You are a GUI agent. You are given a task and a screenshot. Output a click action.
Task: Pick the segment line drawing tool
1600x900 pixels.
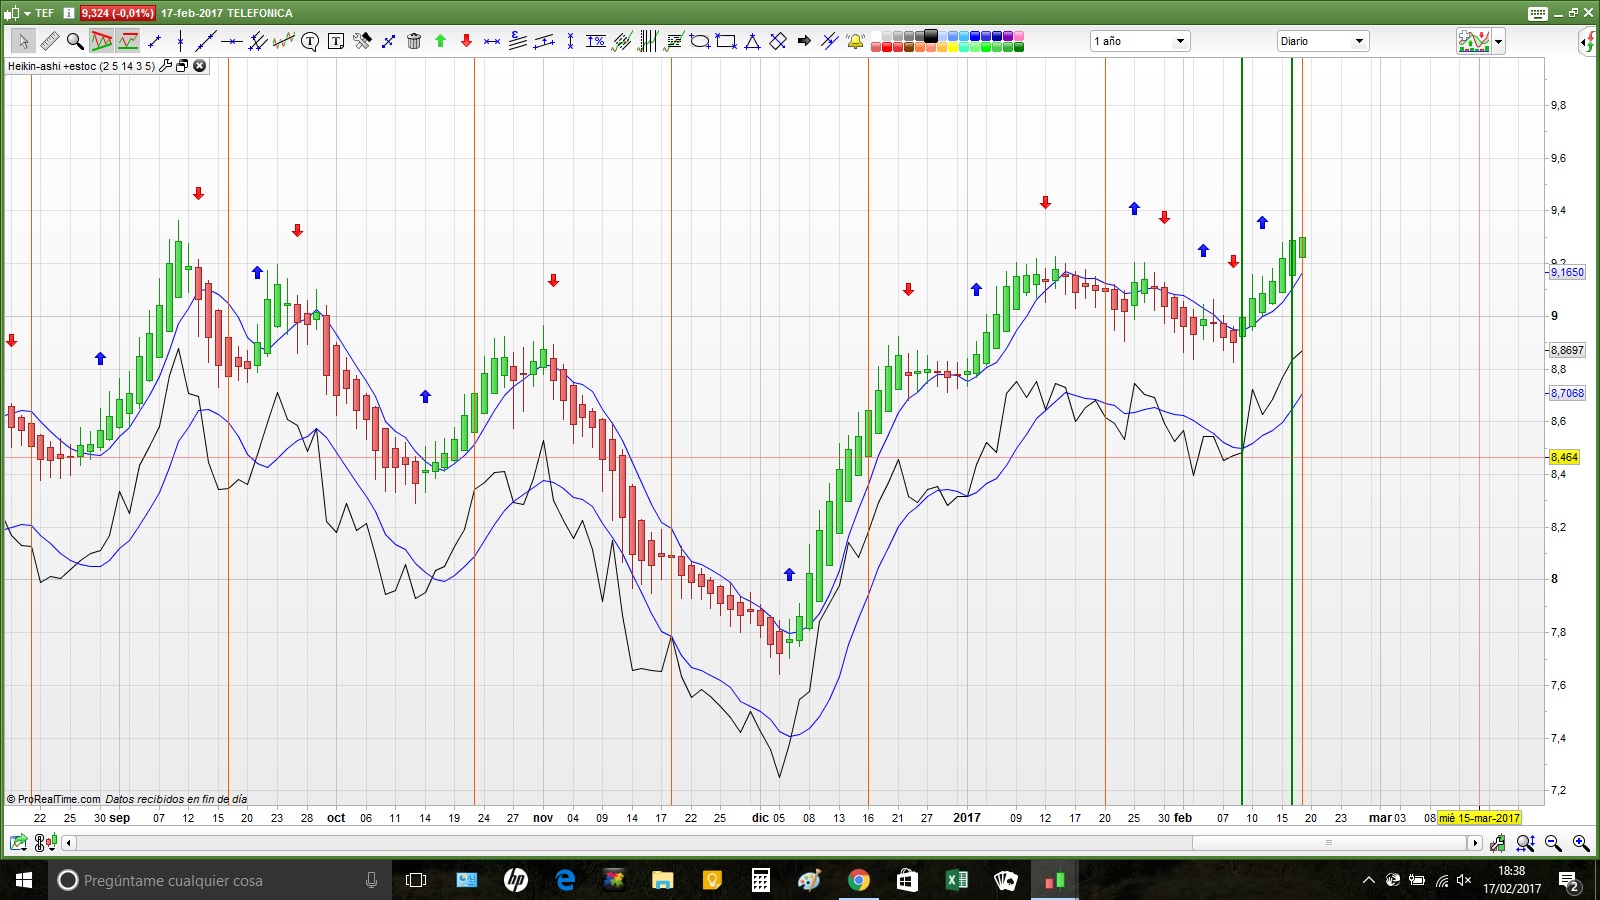[x=154, y=41]
